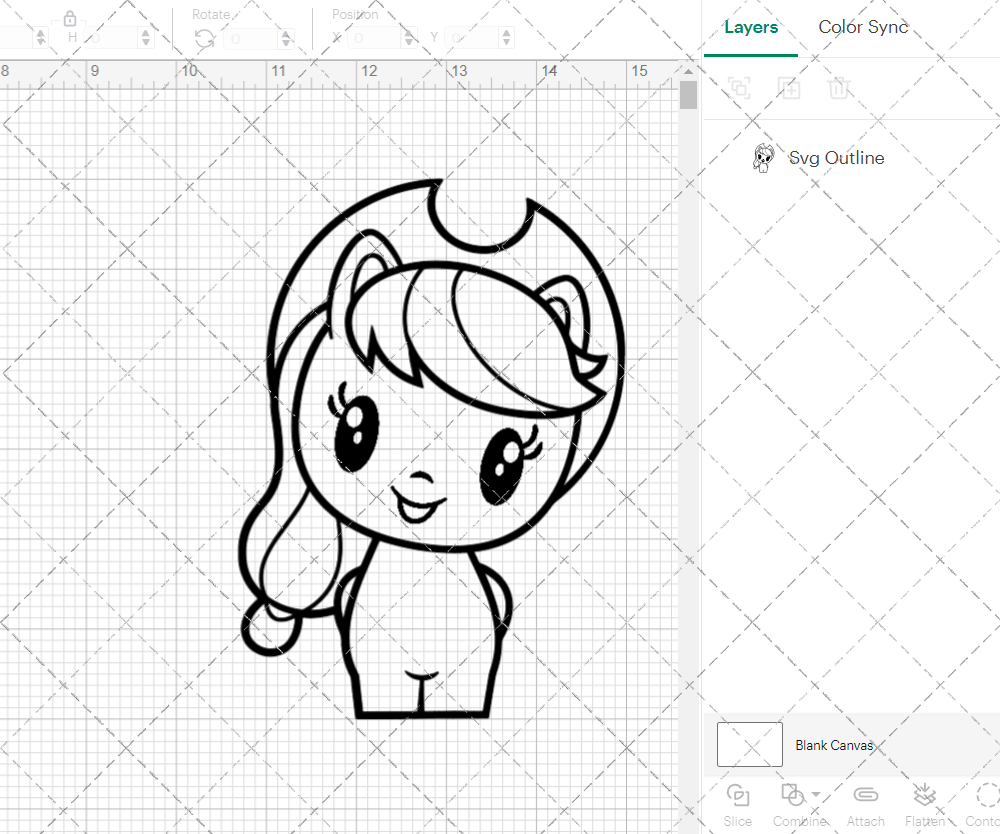This screenshot has height=834, width=1000.
Task: Click the Svg Outline layer thumbnail
Action: pos(765,157)
